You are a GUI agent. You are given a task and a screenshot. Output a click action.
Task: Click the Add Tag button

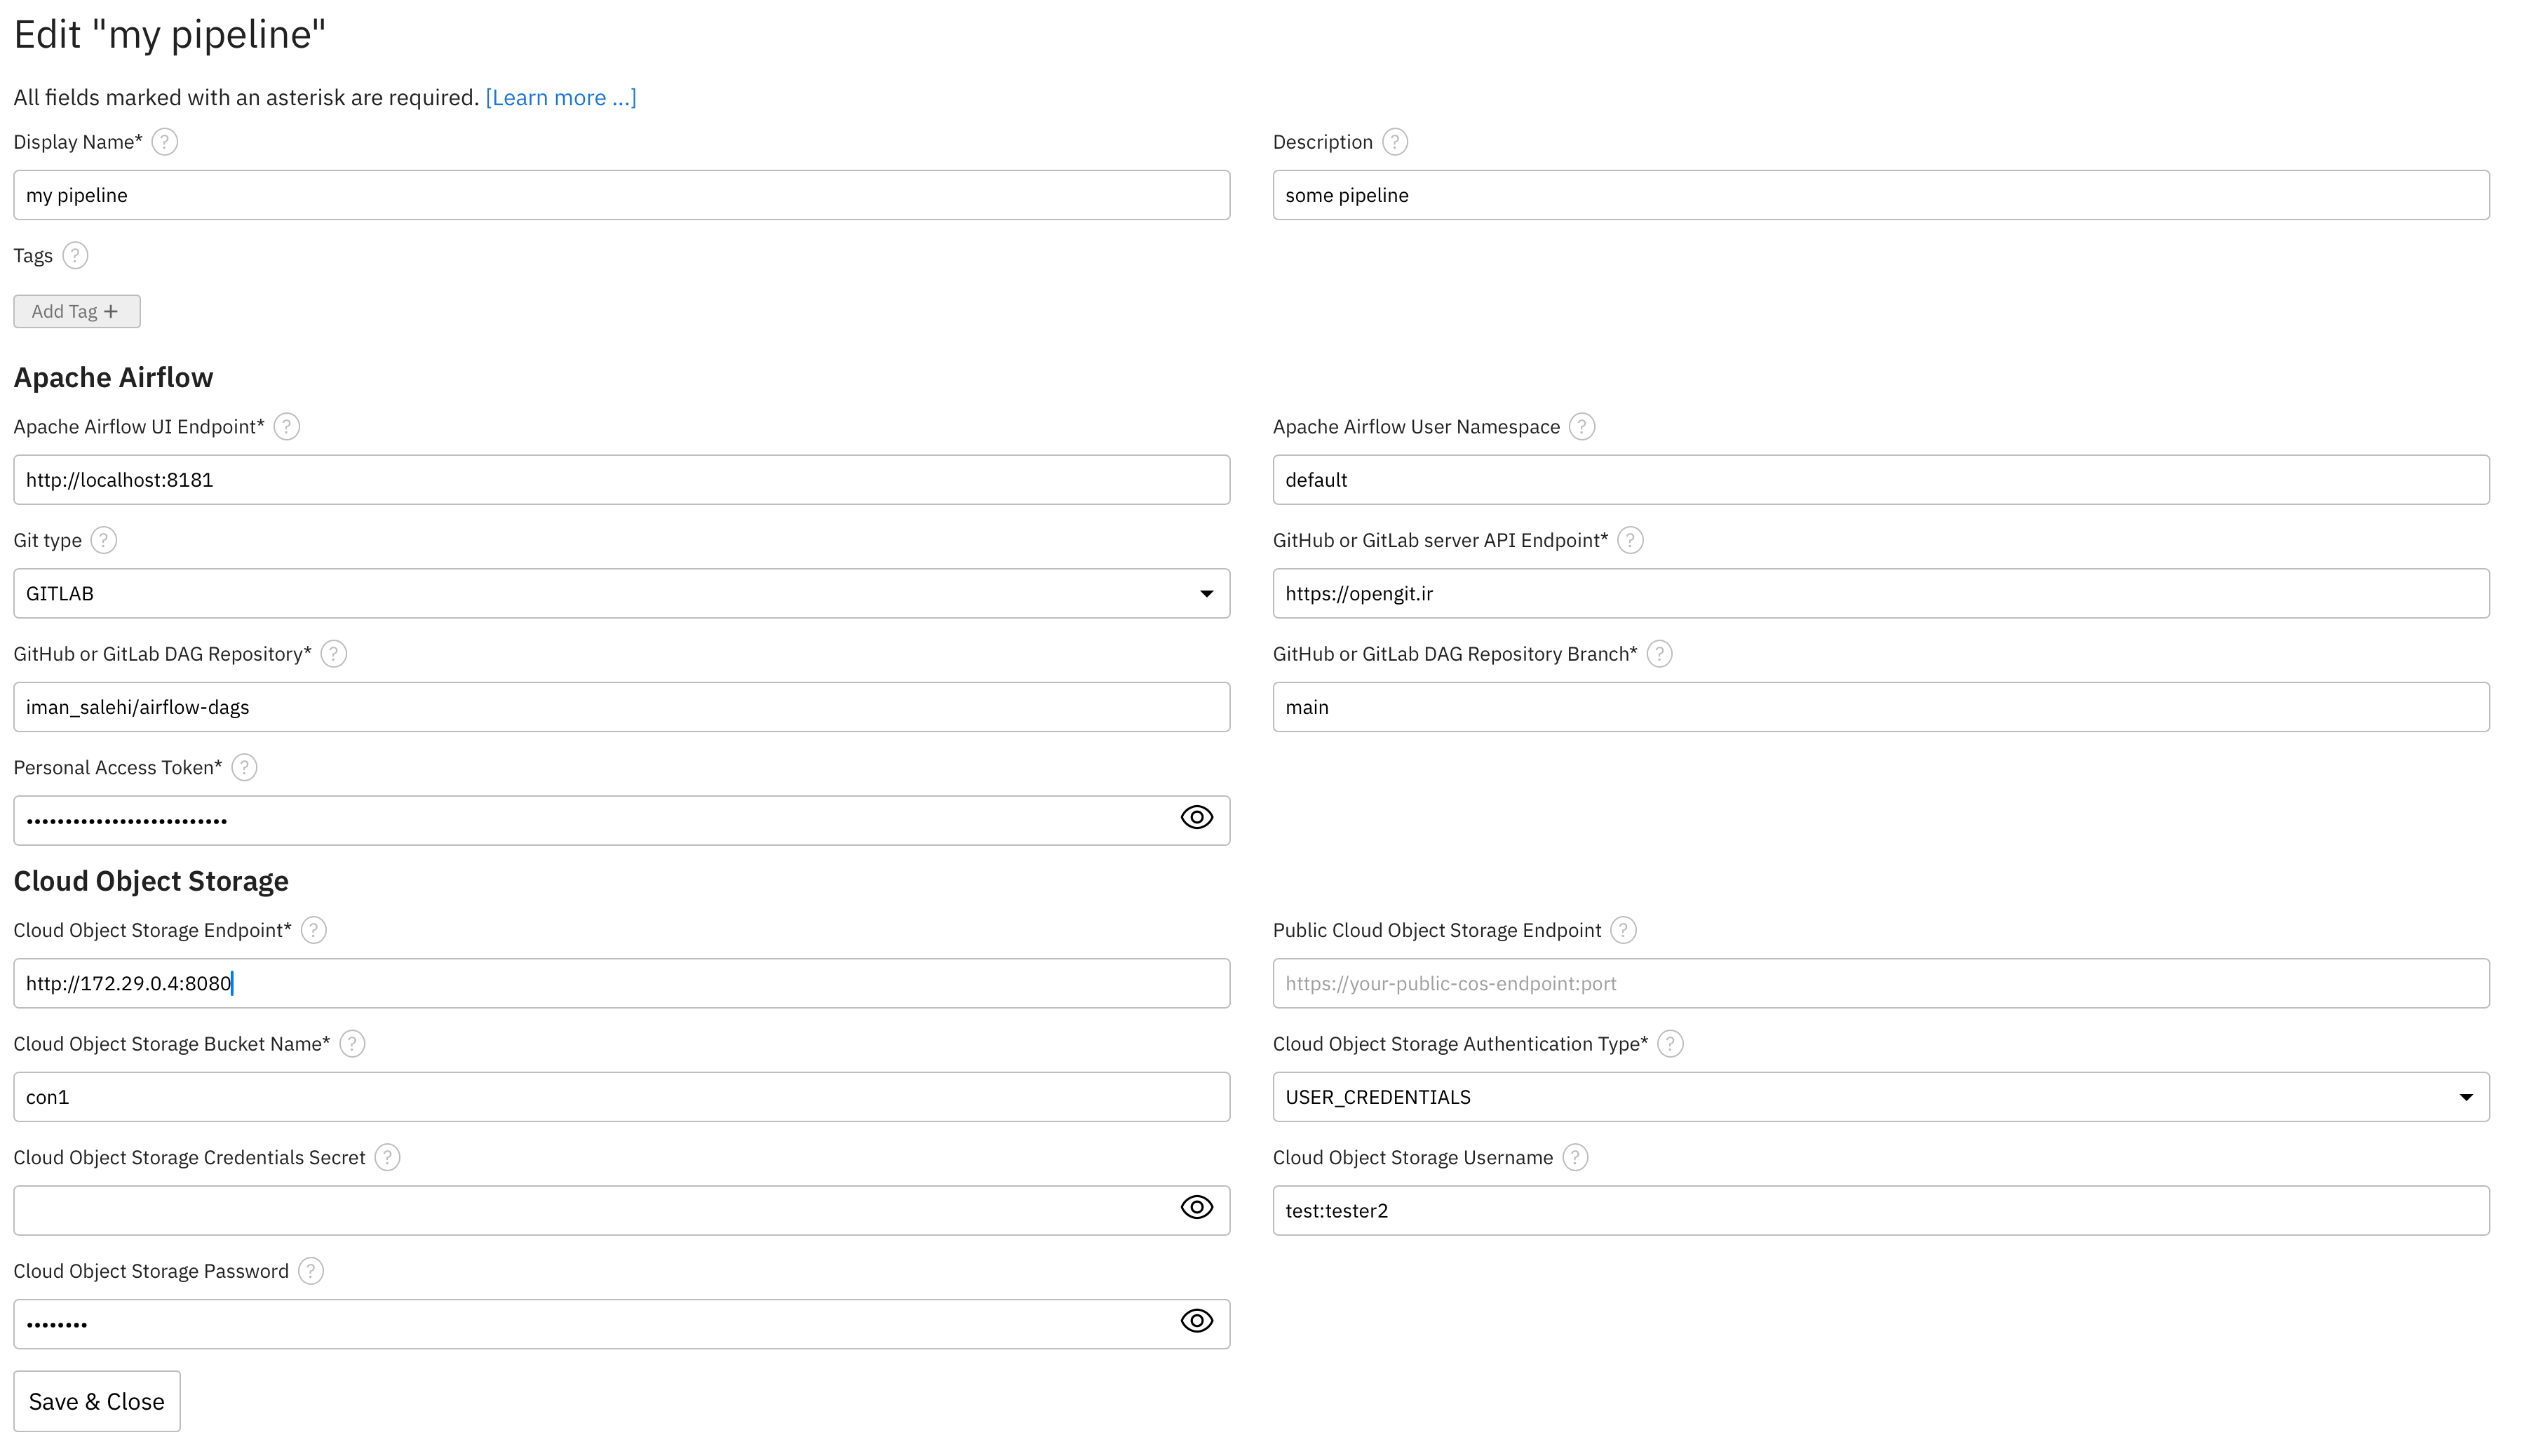point(77,312)
